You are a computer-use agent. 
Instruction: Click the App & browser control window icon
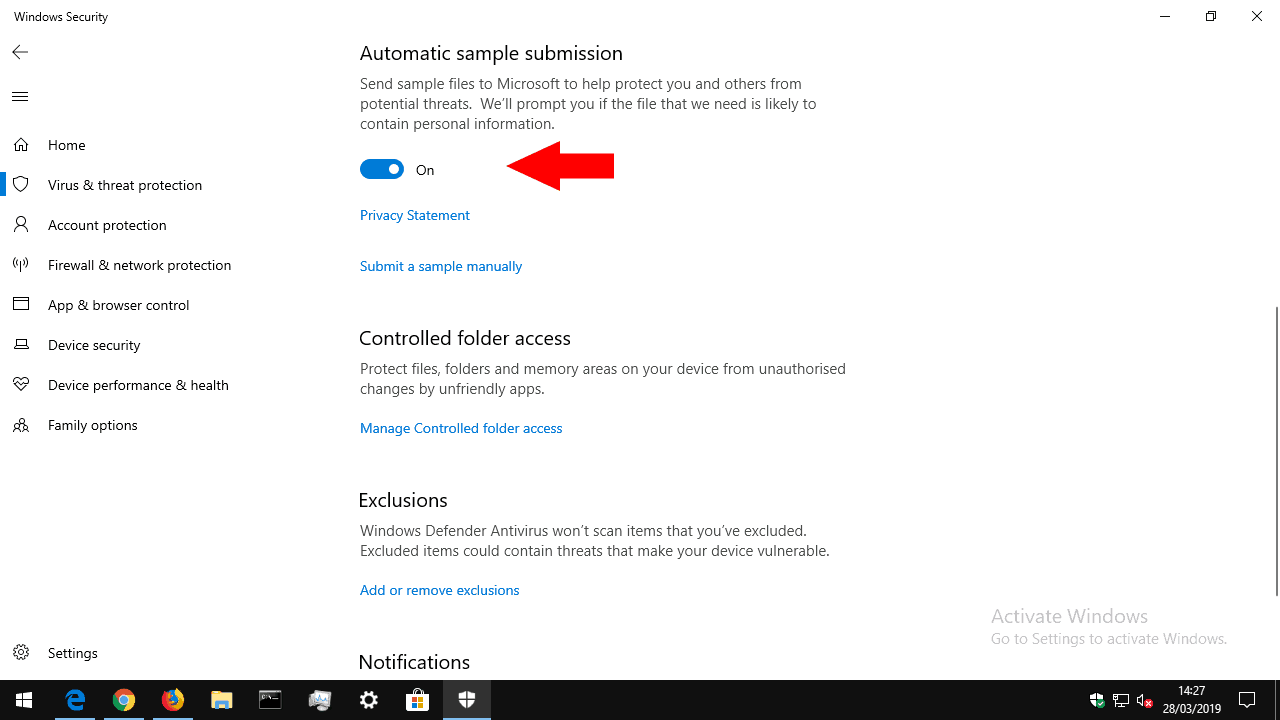(20, 305)
